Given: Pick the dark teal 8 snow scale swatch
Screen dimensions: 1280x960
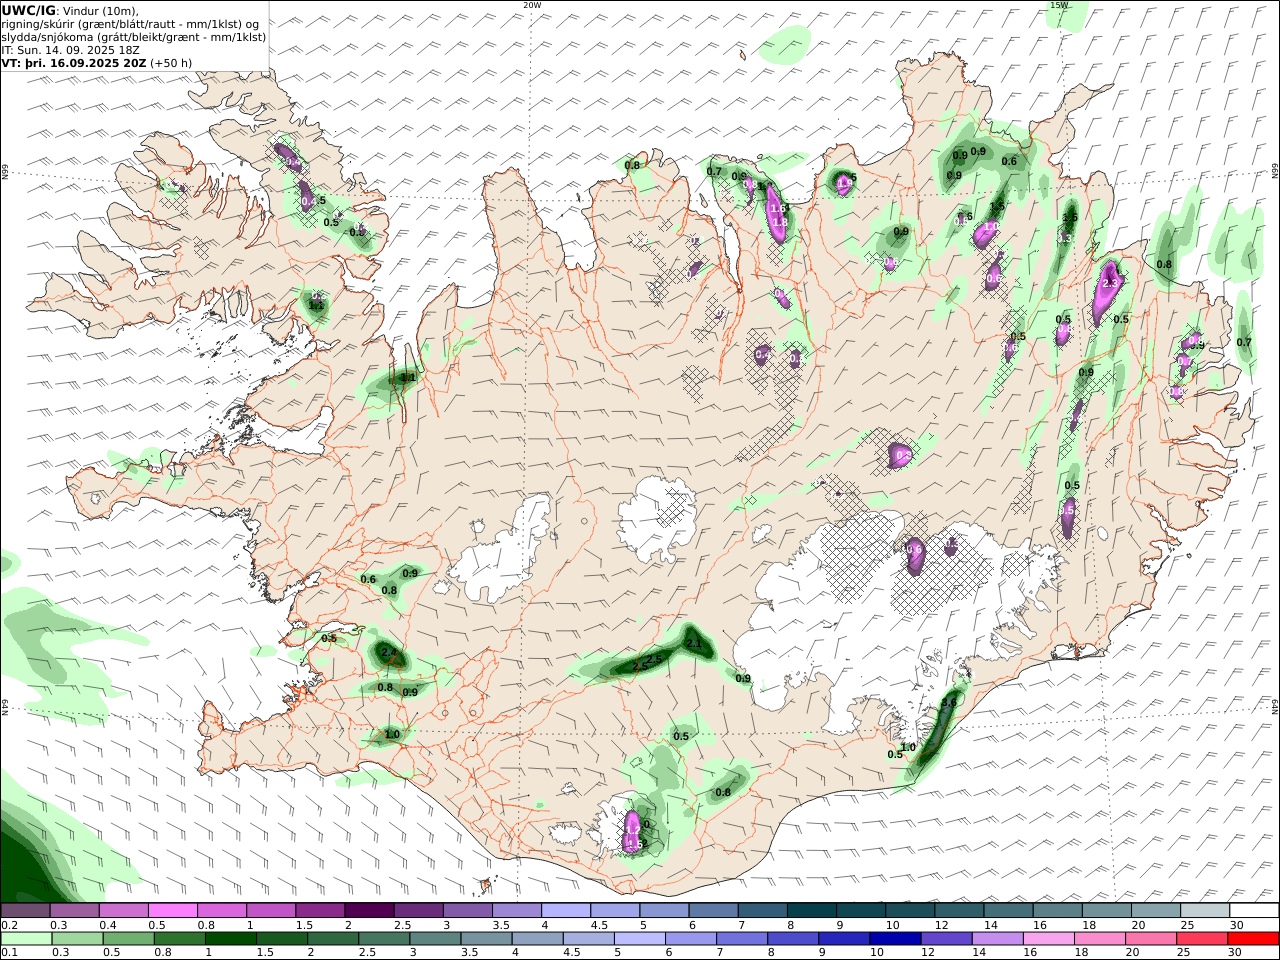Looking at the screenshot, I should (812, 911).
